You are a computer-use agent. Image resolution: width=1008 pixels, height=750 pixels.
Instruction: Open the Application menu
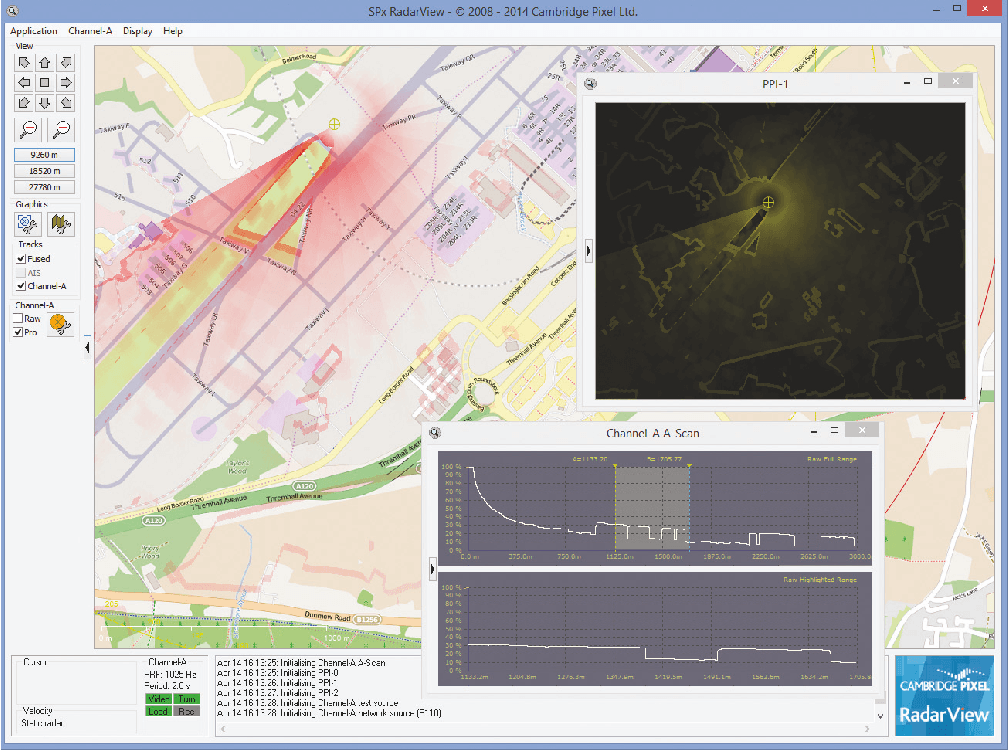tap(33, 31)
